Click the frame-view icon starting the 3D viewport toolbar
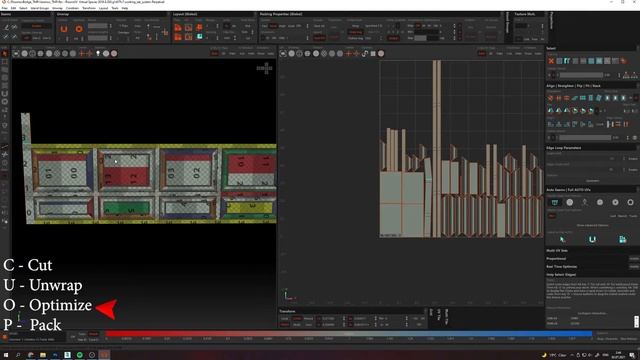 [16, 53]
